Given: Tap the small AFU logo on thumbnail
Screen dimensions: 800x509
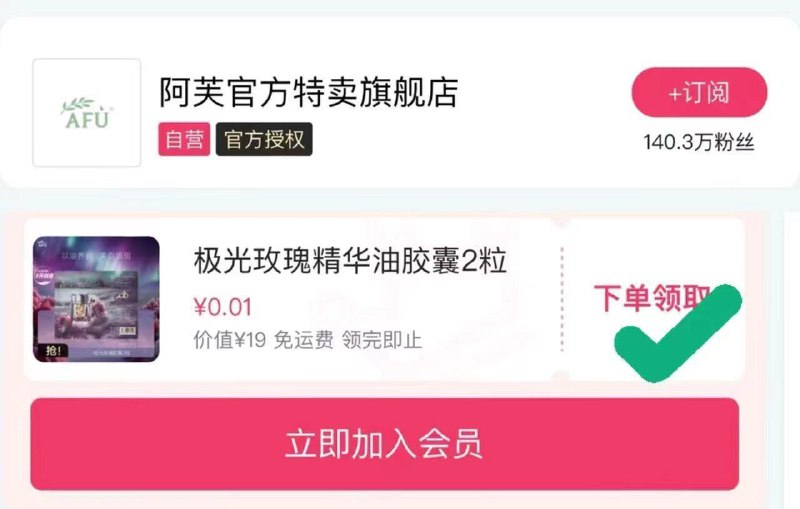Looking at the screenshot, I should pyautogui.click(x=40, y=244).
